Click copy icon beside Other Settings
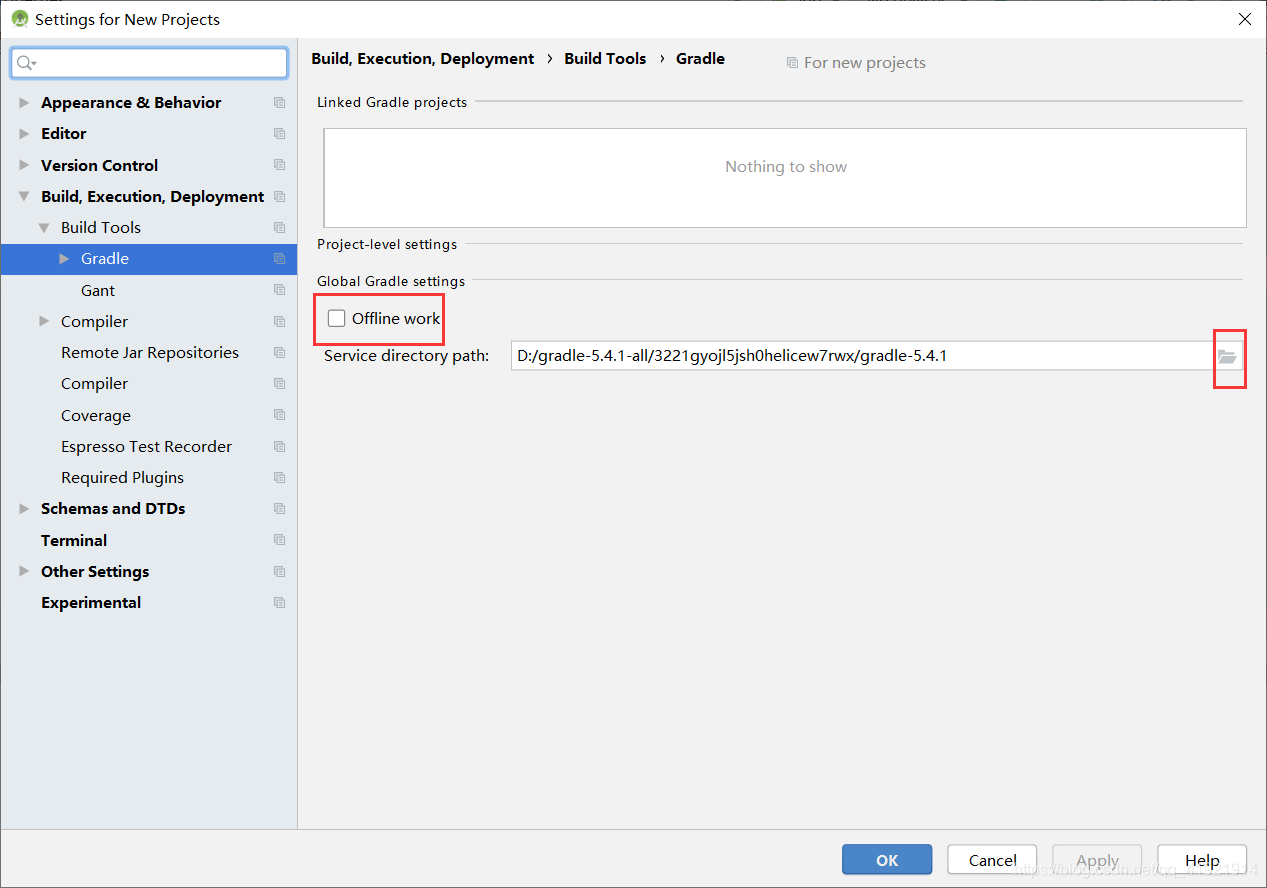 [279, 572]
